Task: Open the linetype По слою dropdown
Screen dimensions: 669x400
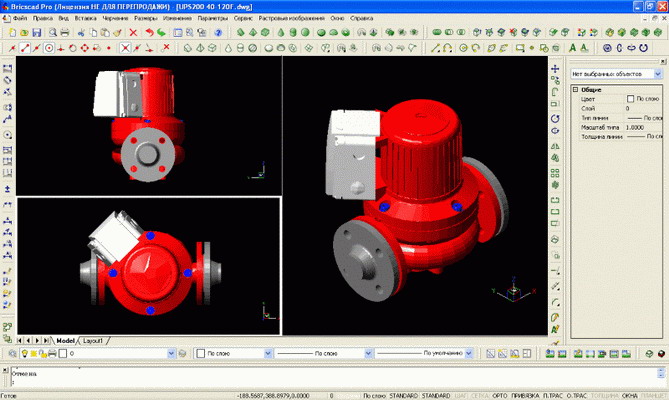Action: click(x=368, y=354)
